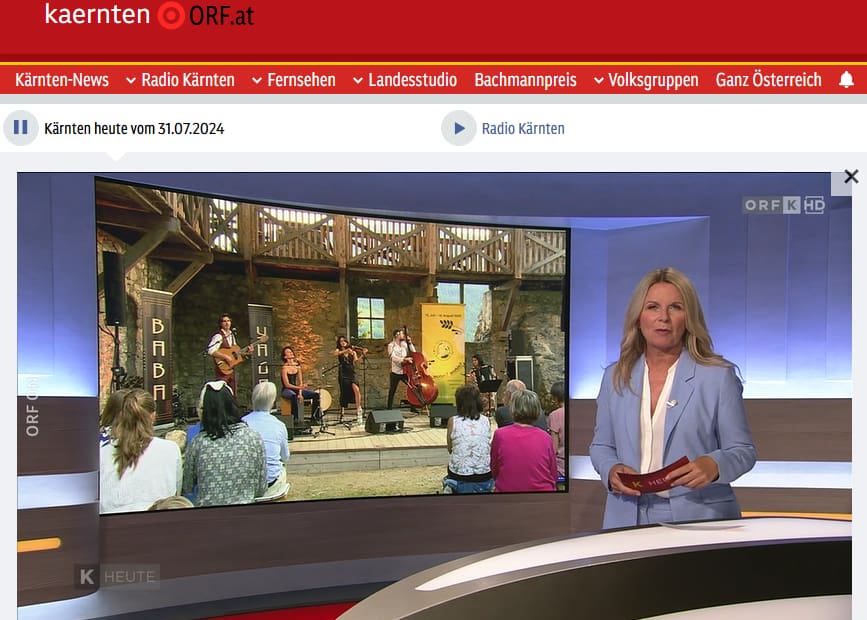Go to Ganz Österreich section
Image resolution: width=867 pixels, height=620 pixels.
768,80
